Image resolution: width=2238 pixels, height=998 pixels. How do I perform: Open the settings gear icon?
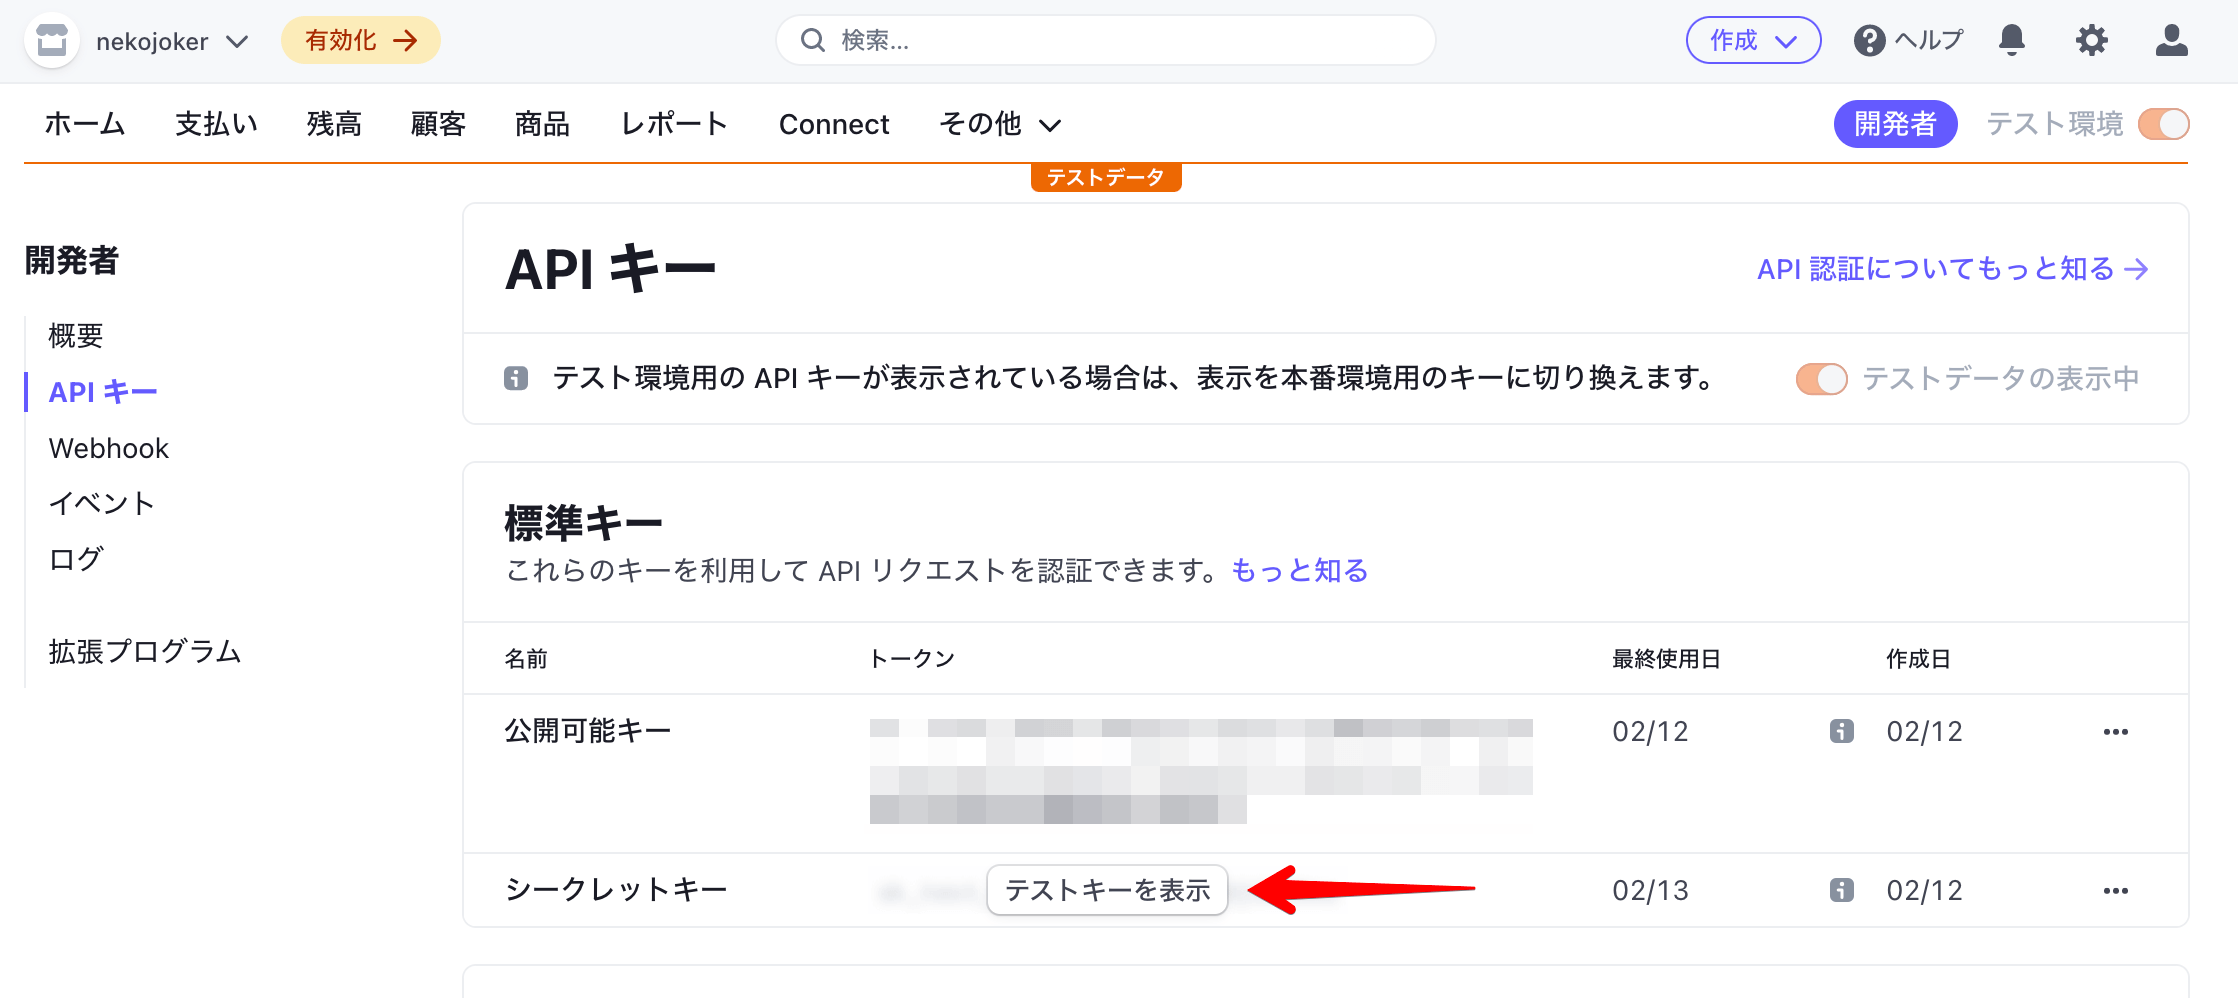[2091, 40]
